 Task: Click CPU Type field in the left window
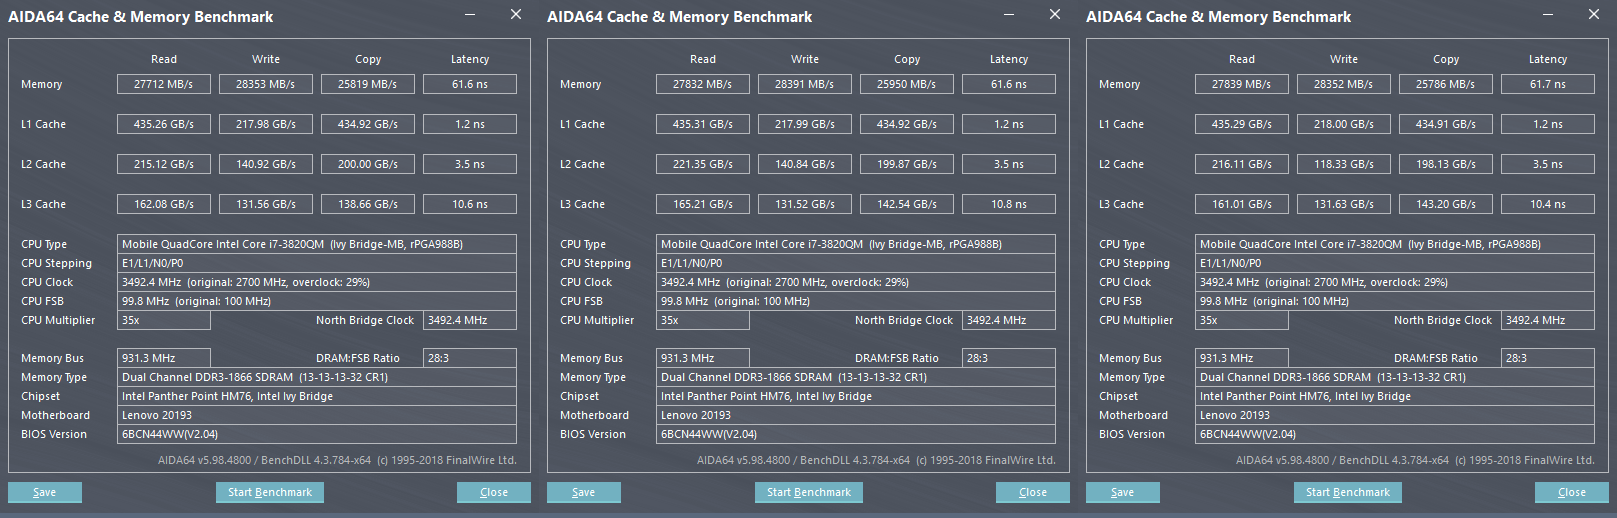[317, 244]
